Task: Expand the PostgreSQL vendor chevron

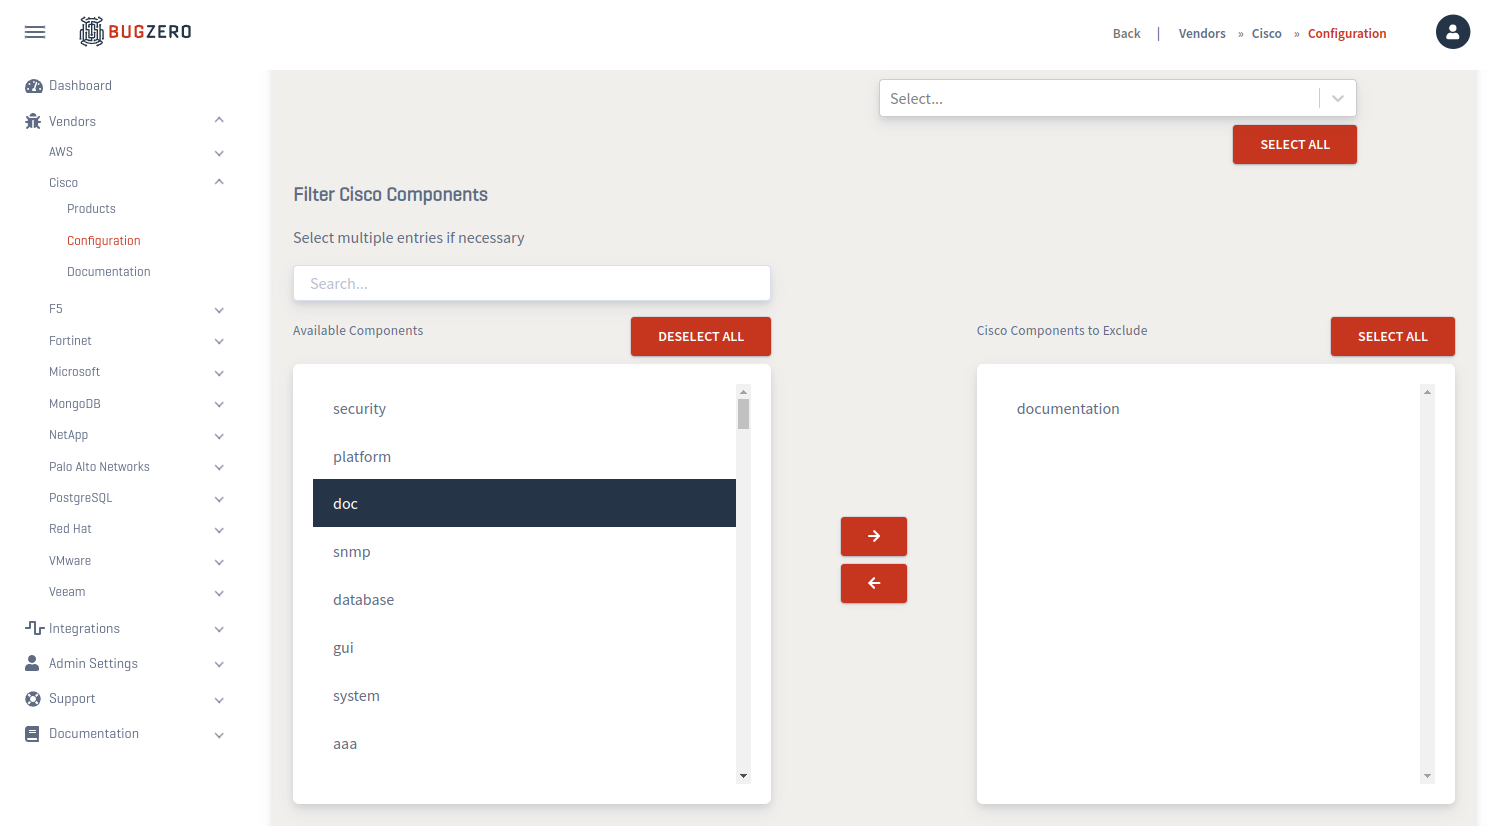Action: coord(219,499)
